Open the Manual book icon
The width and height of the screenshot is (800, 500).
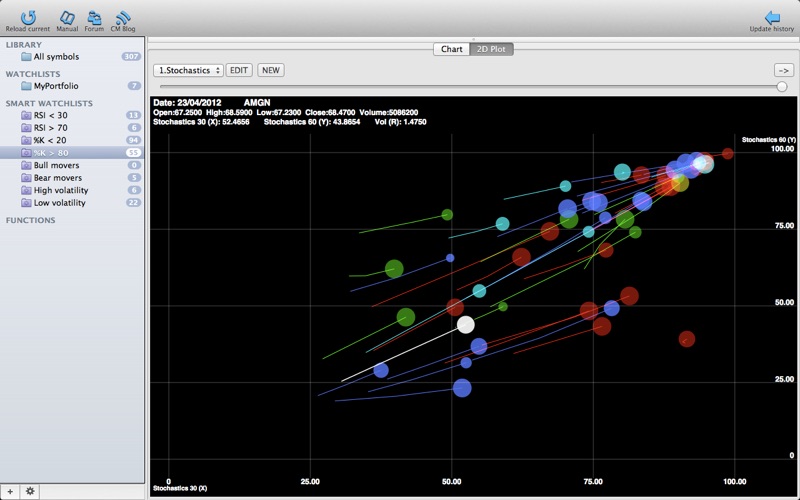pyautogui.click(x=67, y=18)
